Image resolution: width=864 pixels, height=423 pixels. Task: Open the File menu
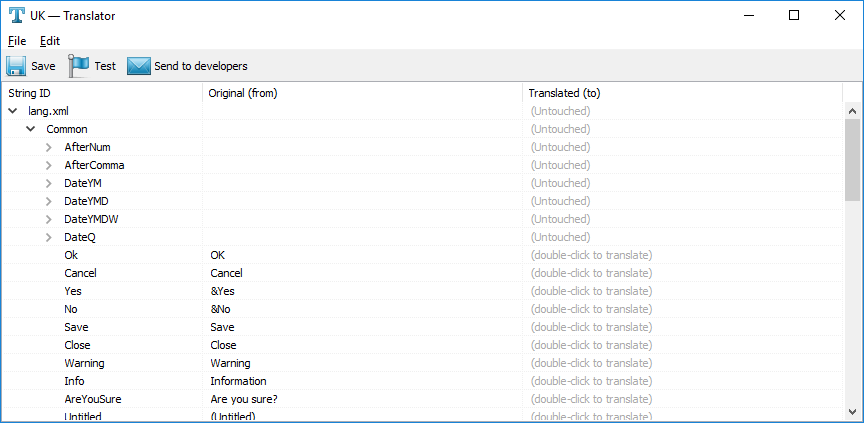click(16, 41)
